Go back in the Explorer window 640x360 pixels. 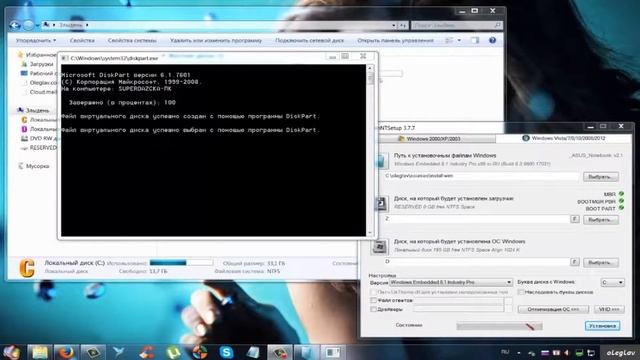click(x=15, y=25)
